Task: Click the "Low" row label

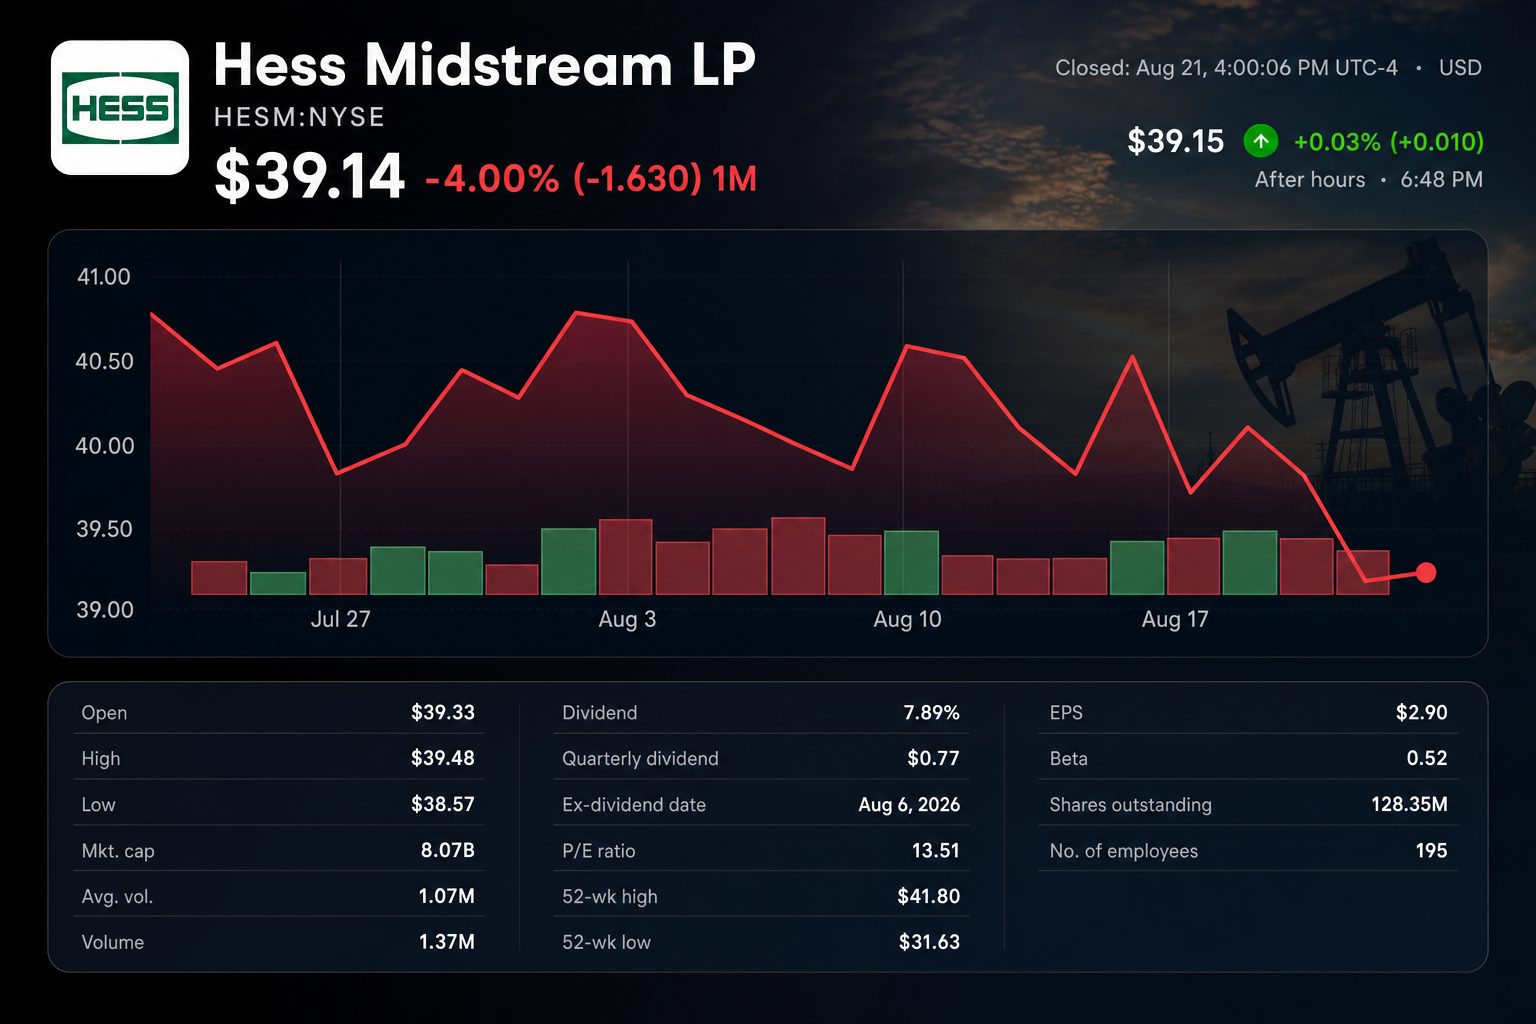Action: (98, 805)
